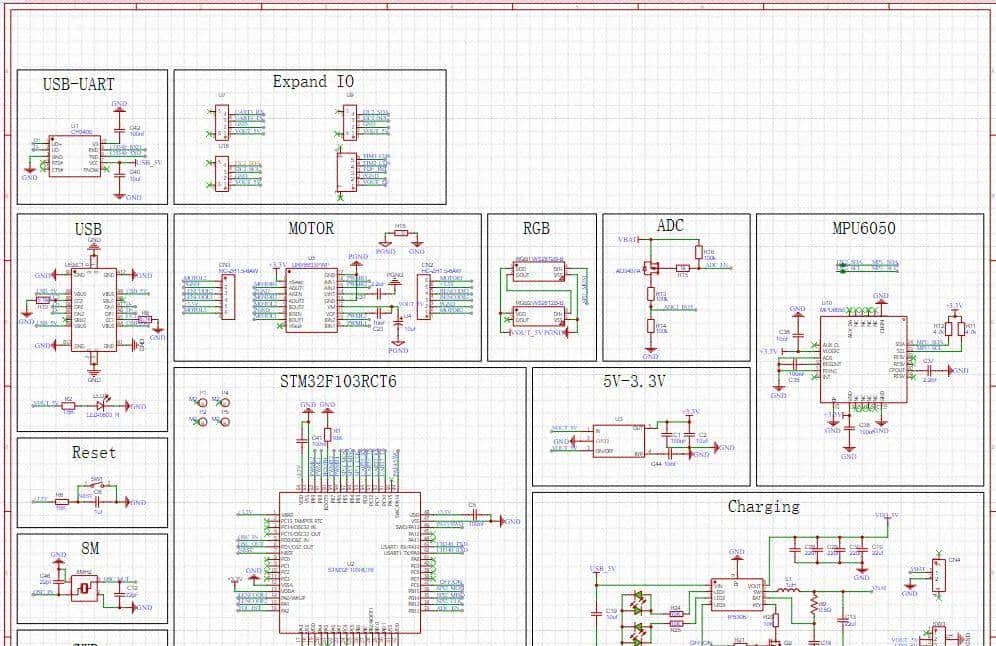
Task: Select the 5V-3.3V regulator U3 symbol
Action: (x=618, y=441)
